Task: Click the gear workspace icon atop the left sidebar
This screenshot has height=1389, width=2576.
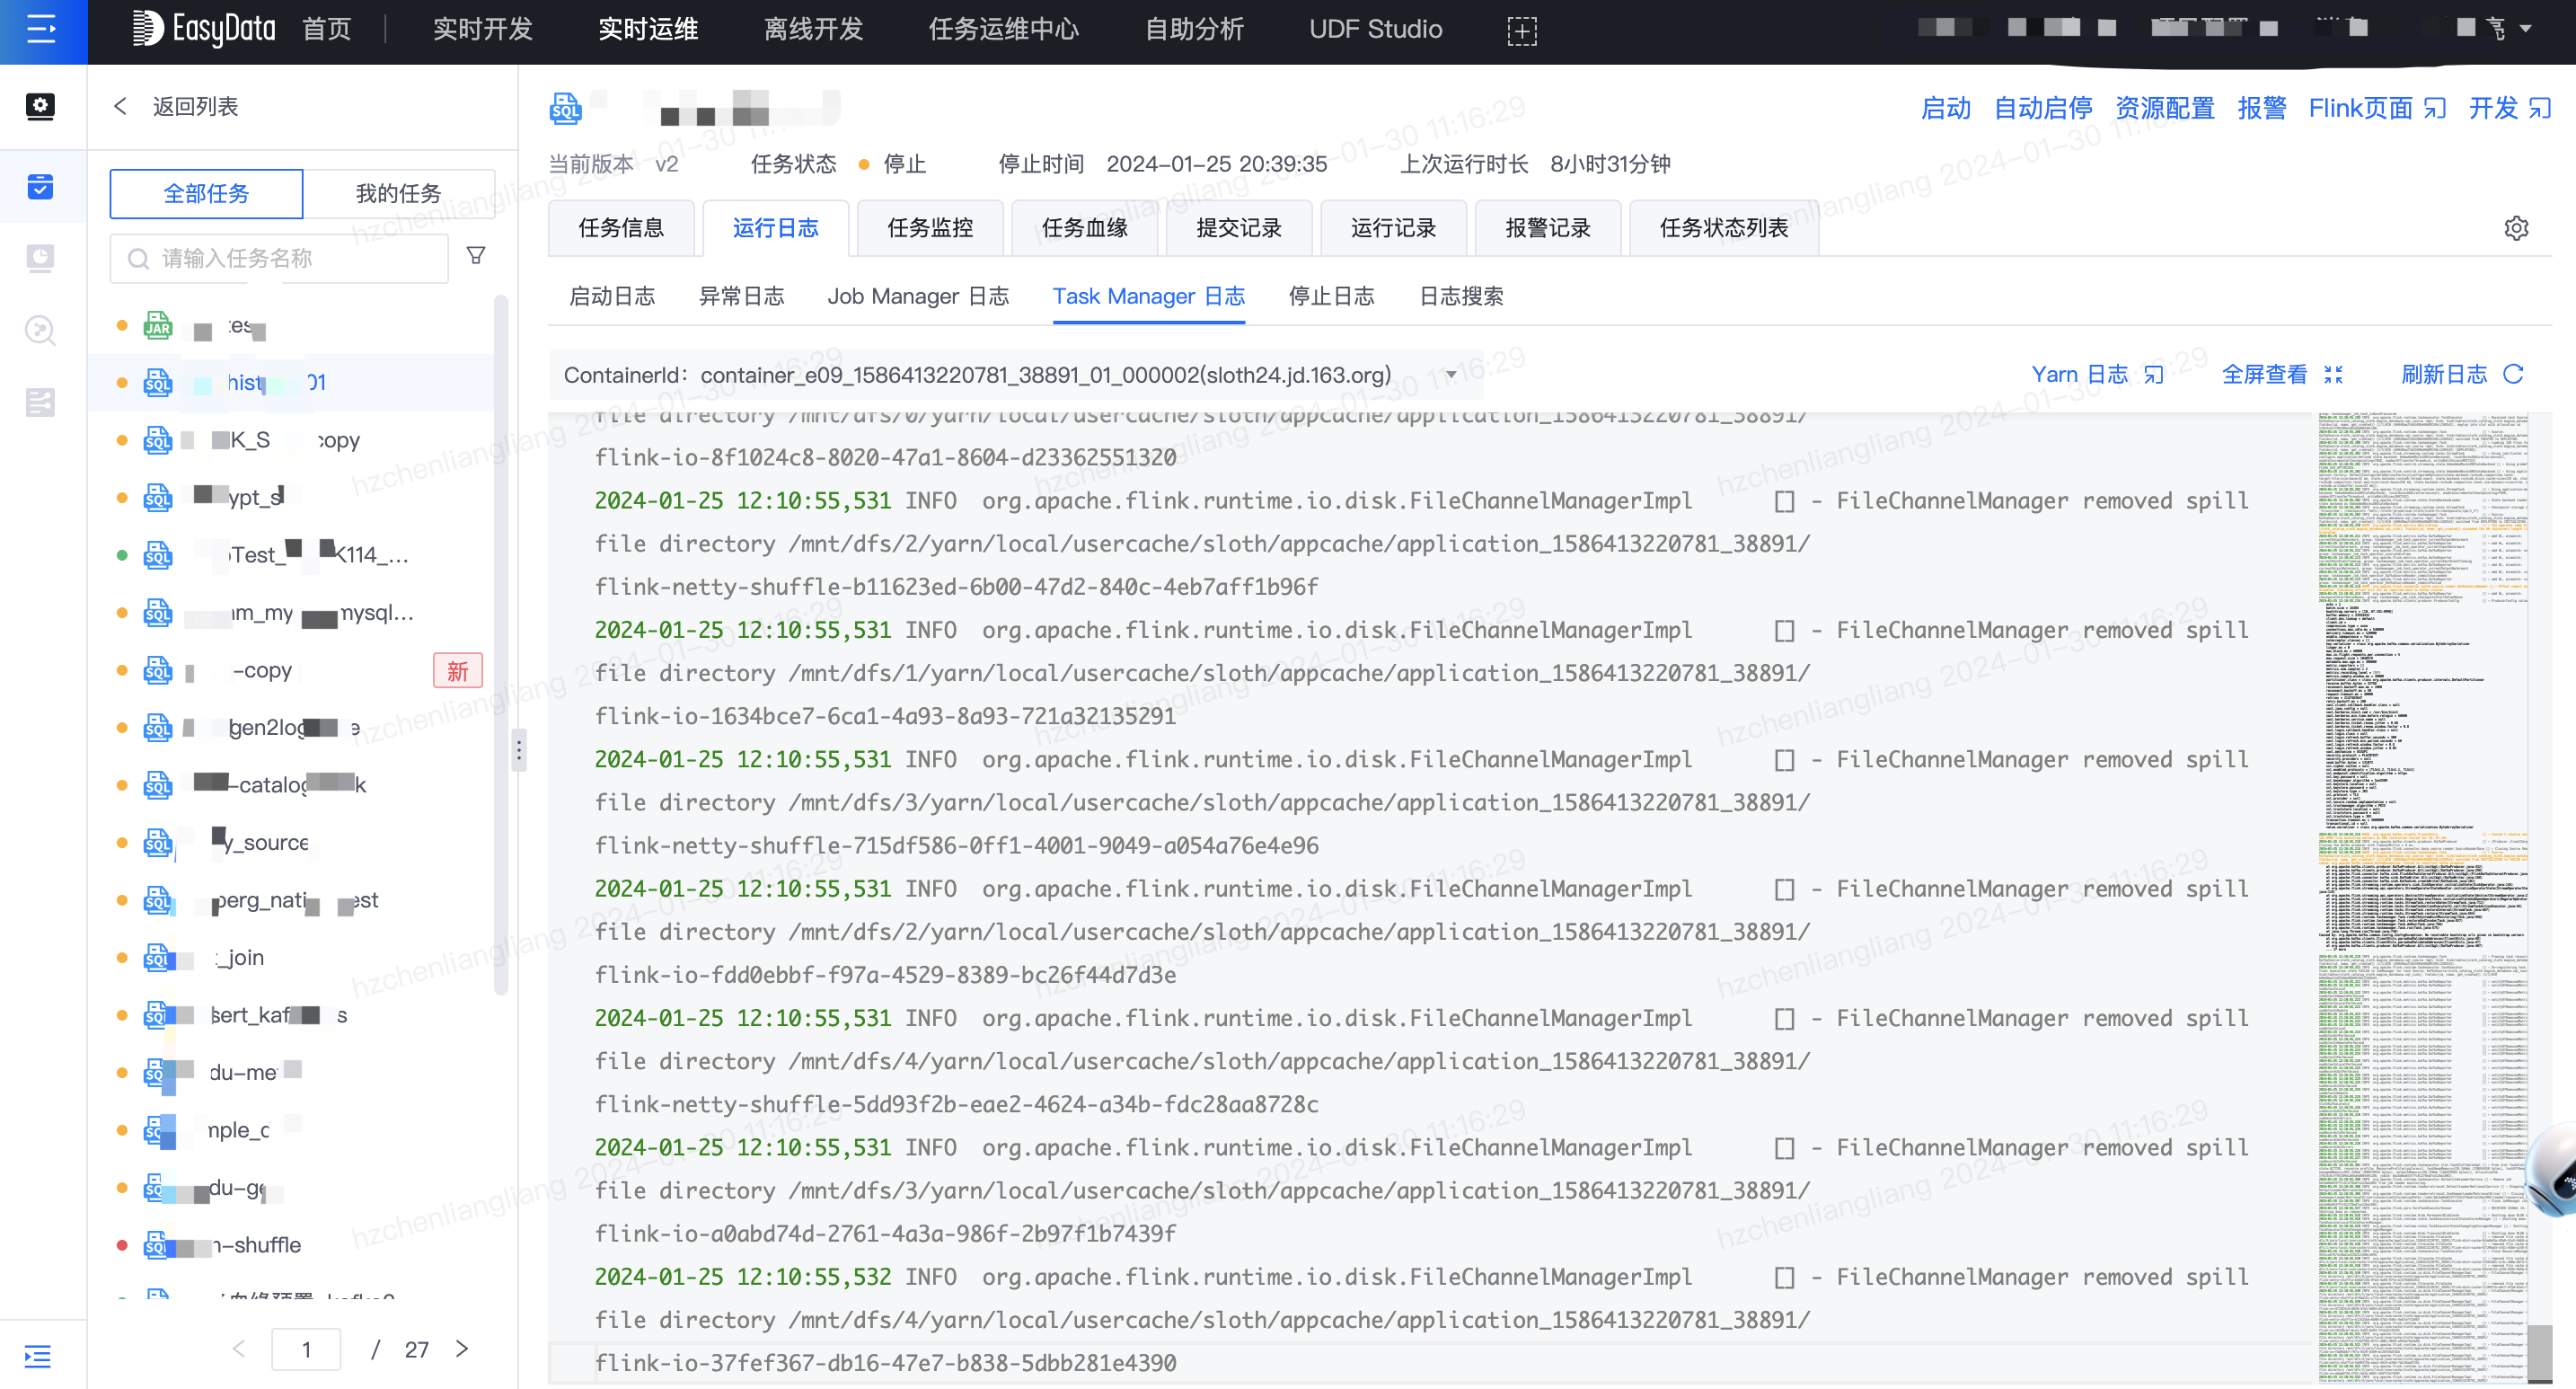Action: click(x=40, y=106)
